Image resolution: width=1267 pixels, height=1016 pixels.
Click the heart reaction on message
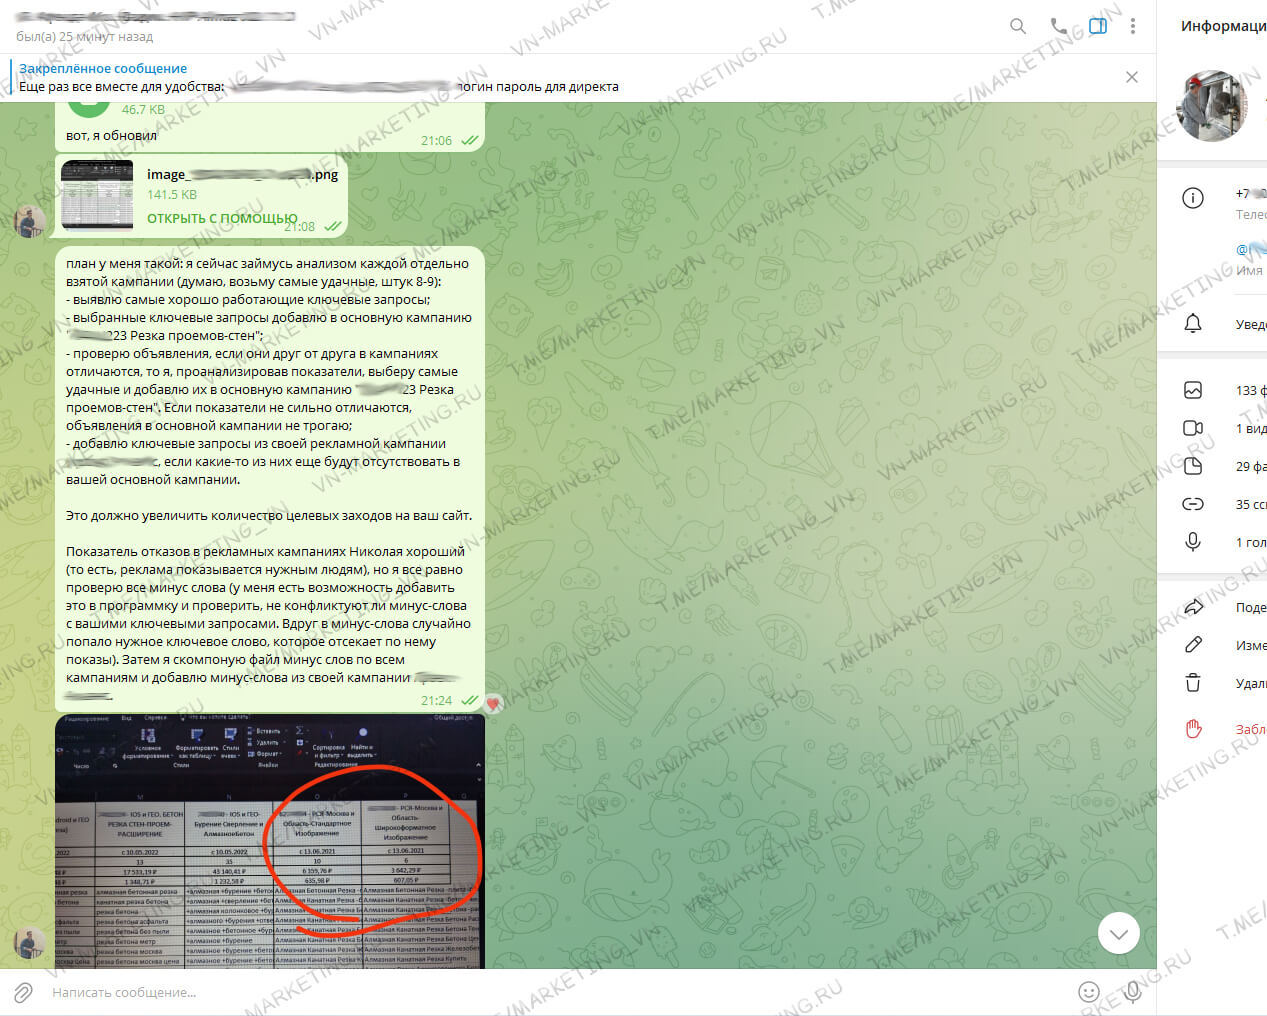coord(493,704)
